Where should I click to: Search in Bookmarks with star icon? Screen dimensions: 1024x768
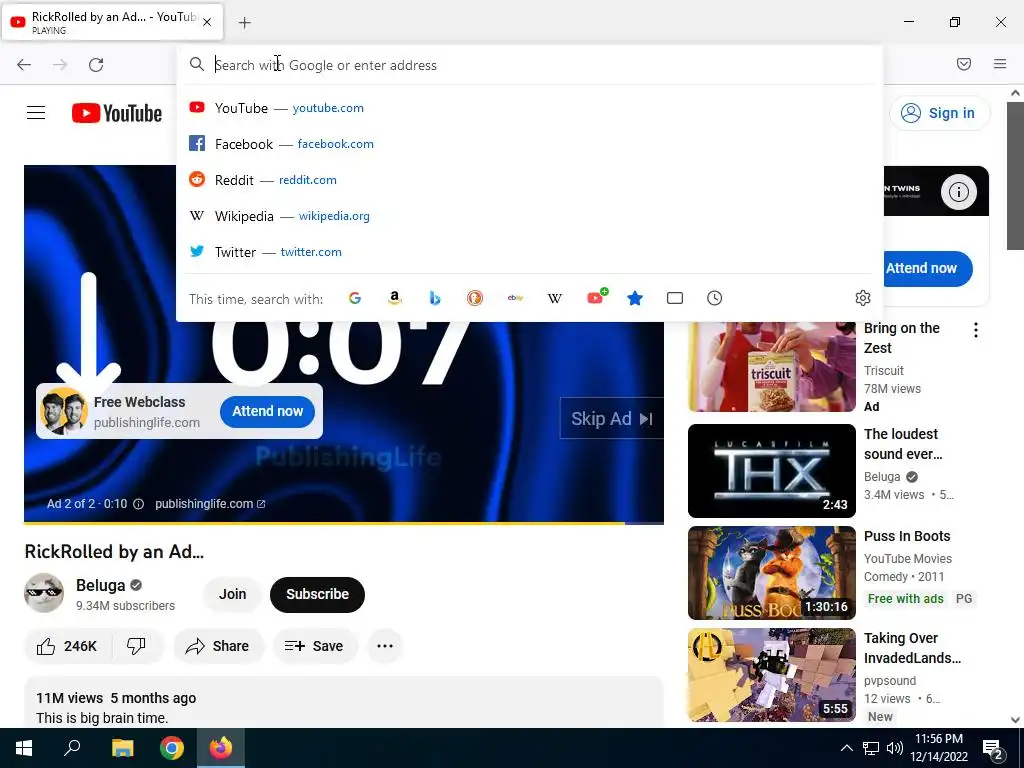(635, 298)
